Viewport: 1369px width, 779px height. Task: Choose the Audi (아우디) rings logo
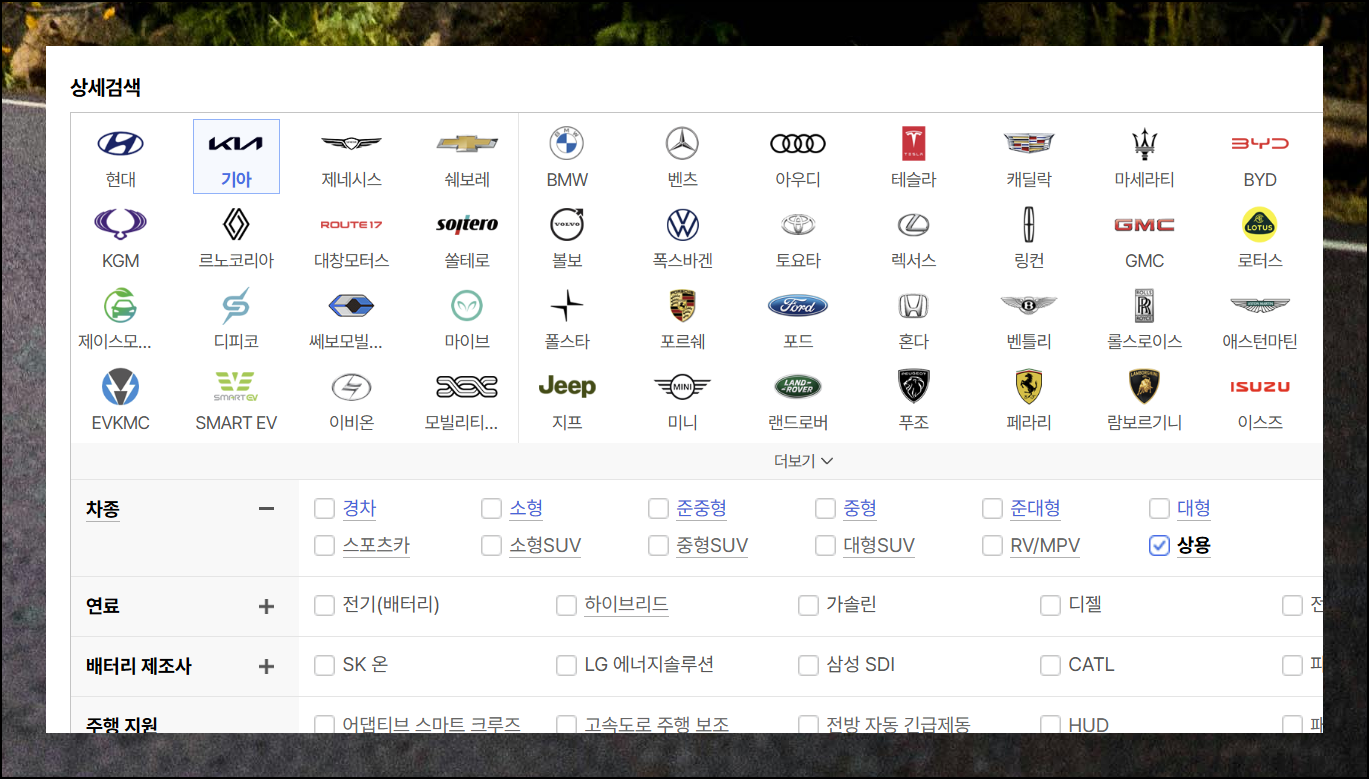click(798, 143)
